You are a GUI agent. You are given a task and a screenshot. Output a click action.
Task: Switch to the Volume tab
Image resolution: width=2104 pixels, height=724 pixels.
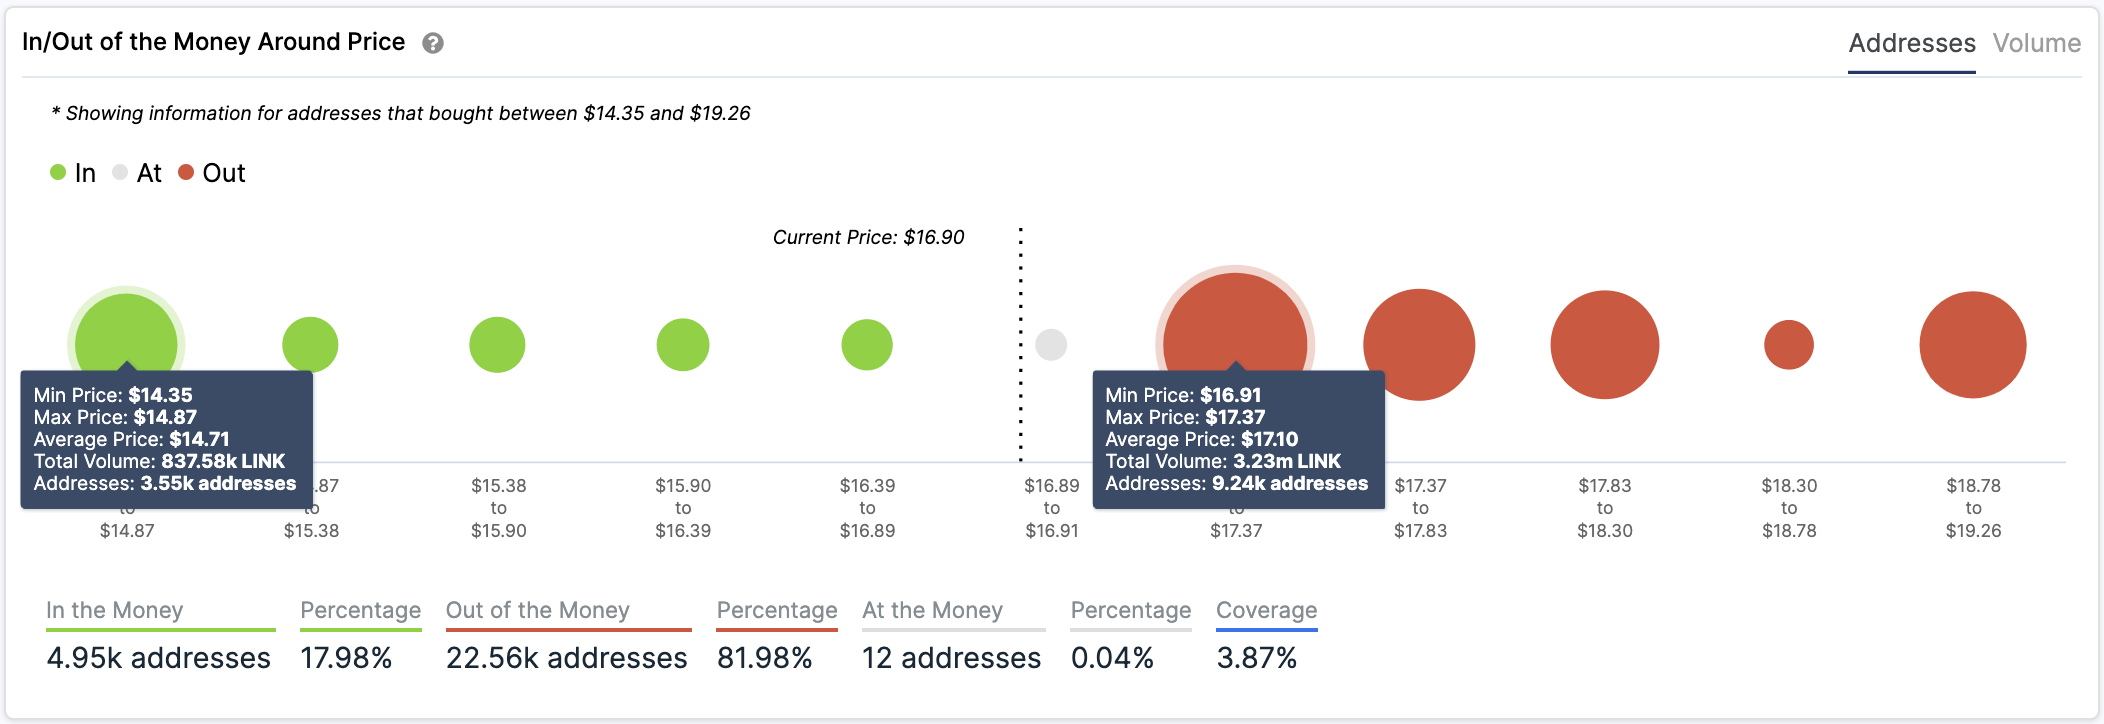click(2036, 43)
